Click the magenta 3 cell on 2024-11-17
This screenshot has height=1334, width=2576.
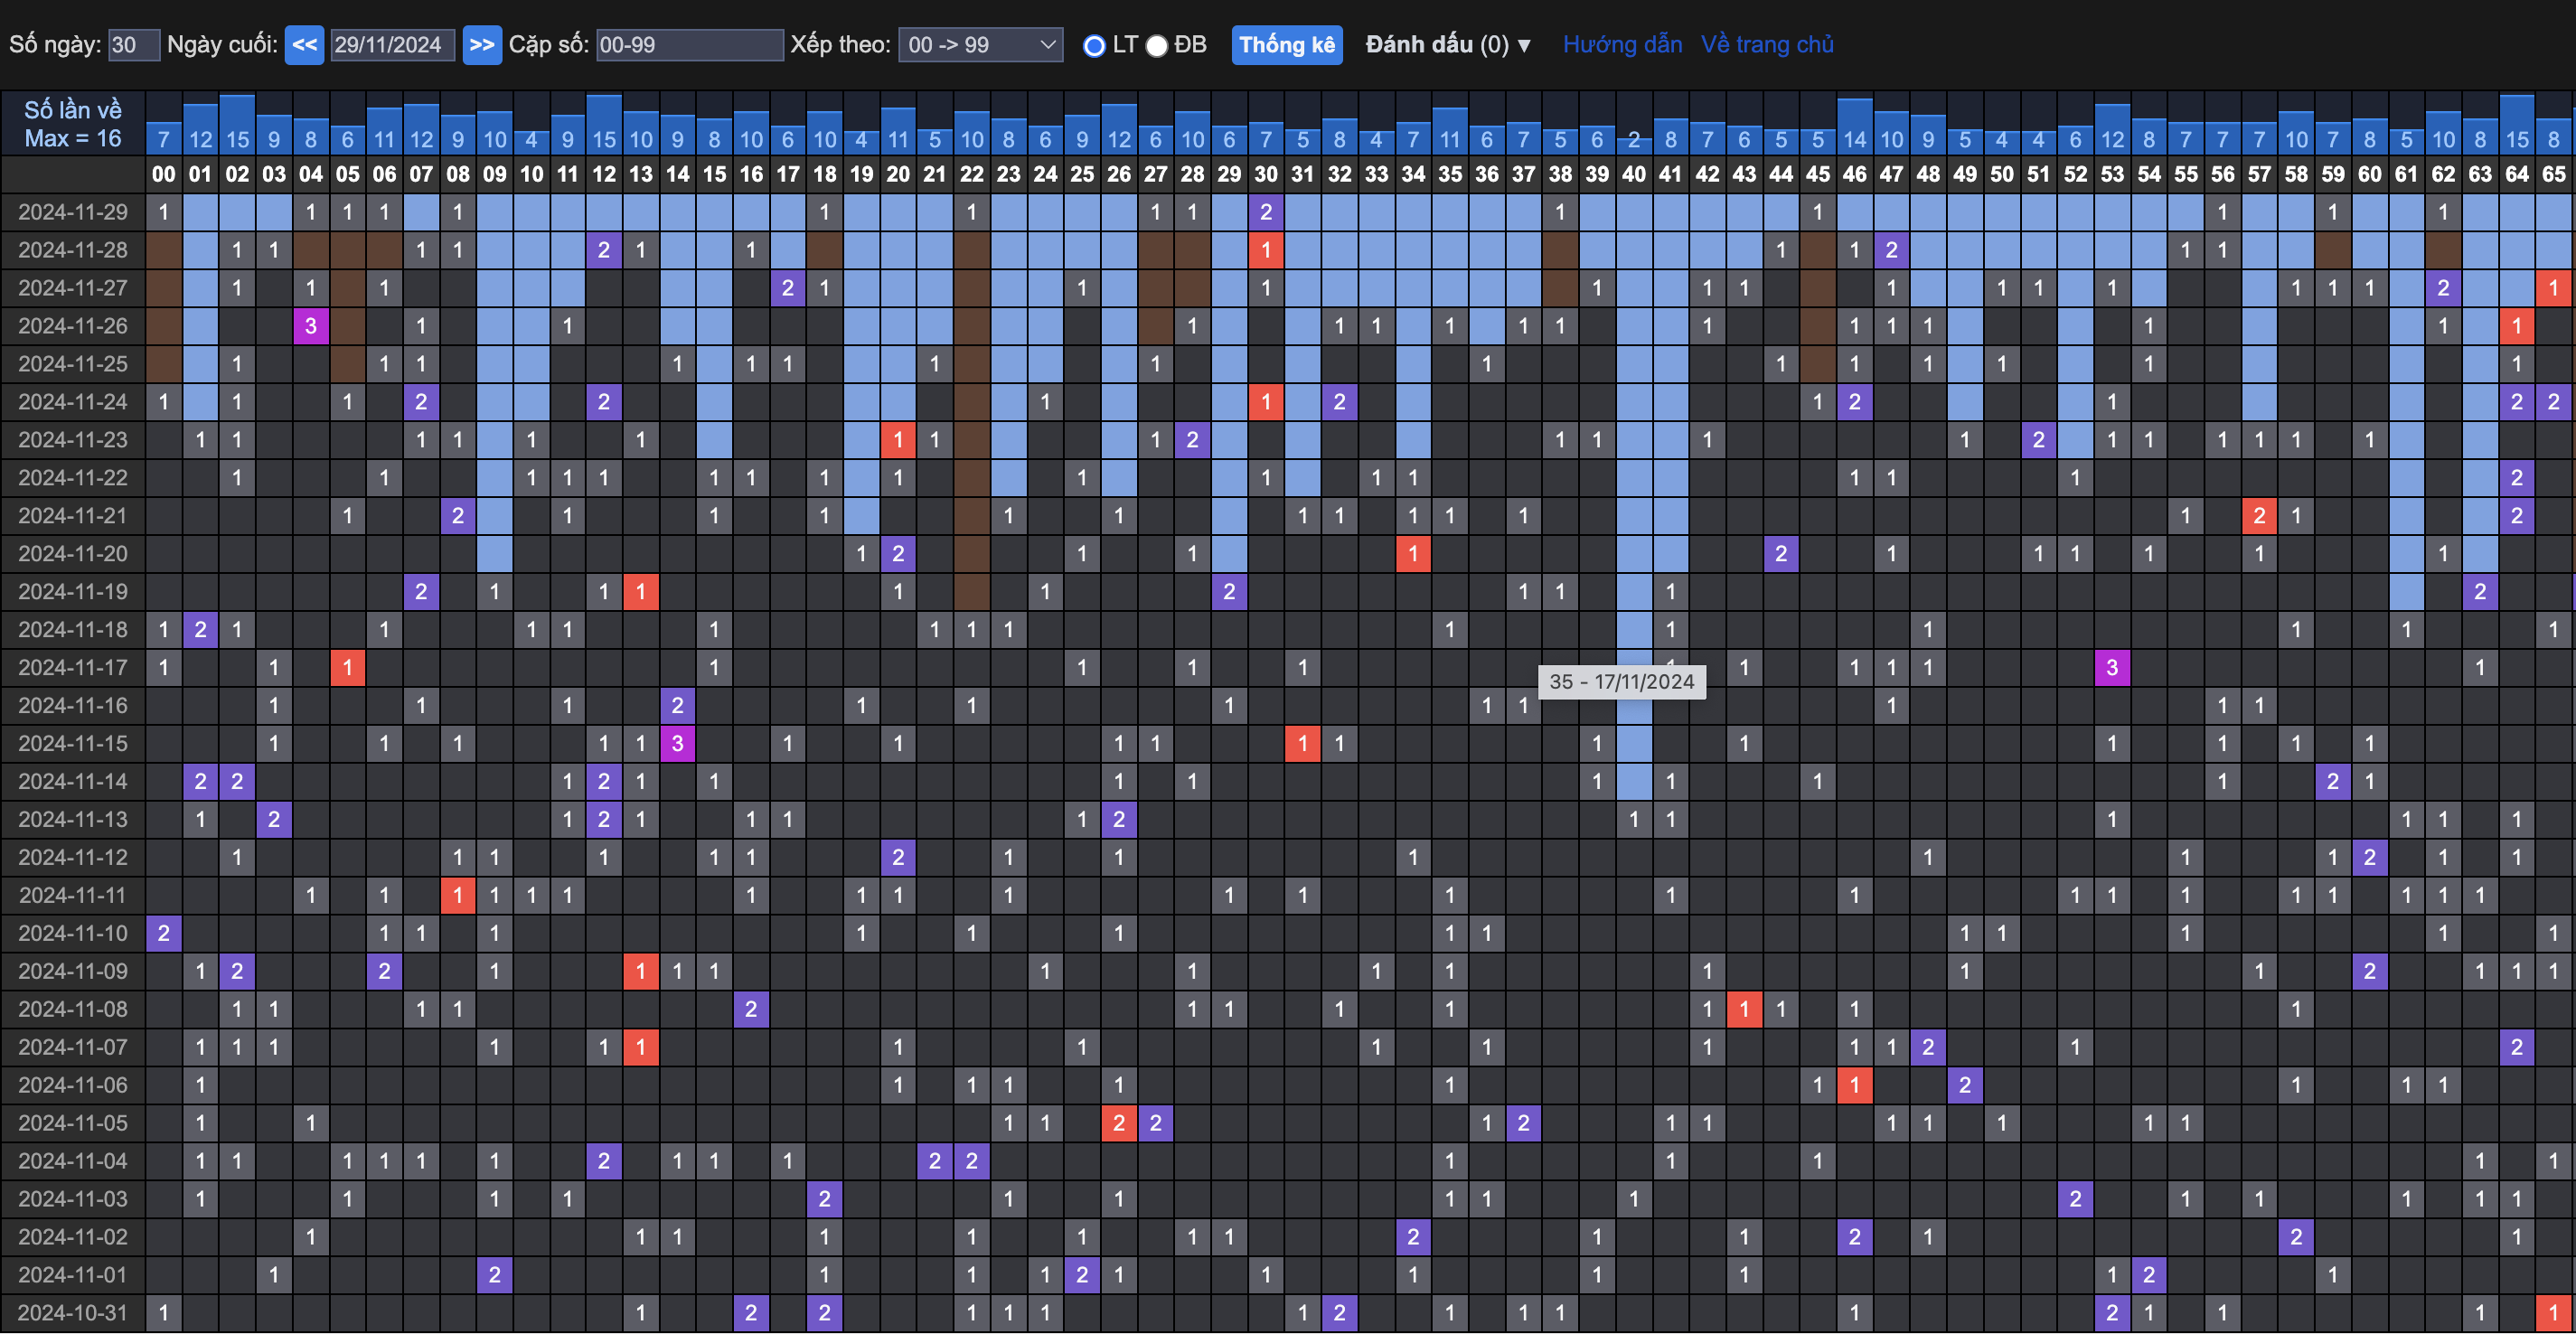click(x=2112, y=667)
